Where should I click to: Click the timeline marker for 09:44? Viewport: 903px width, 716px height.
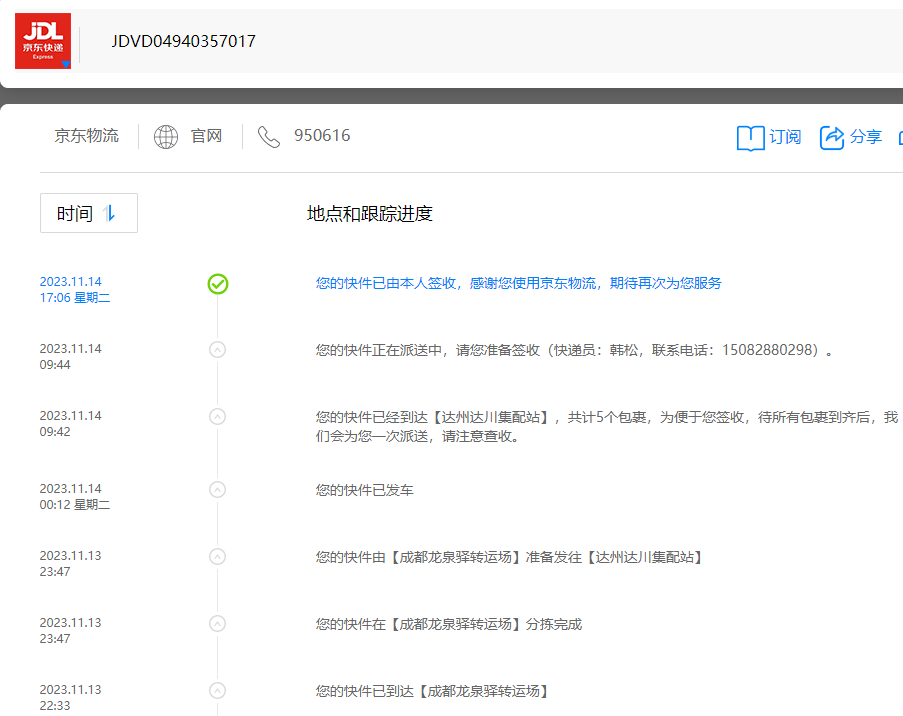tap(217, 350)
